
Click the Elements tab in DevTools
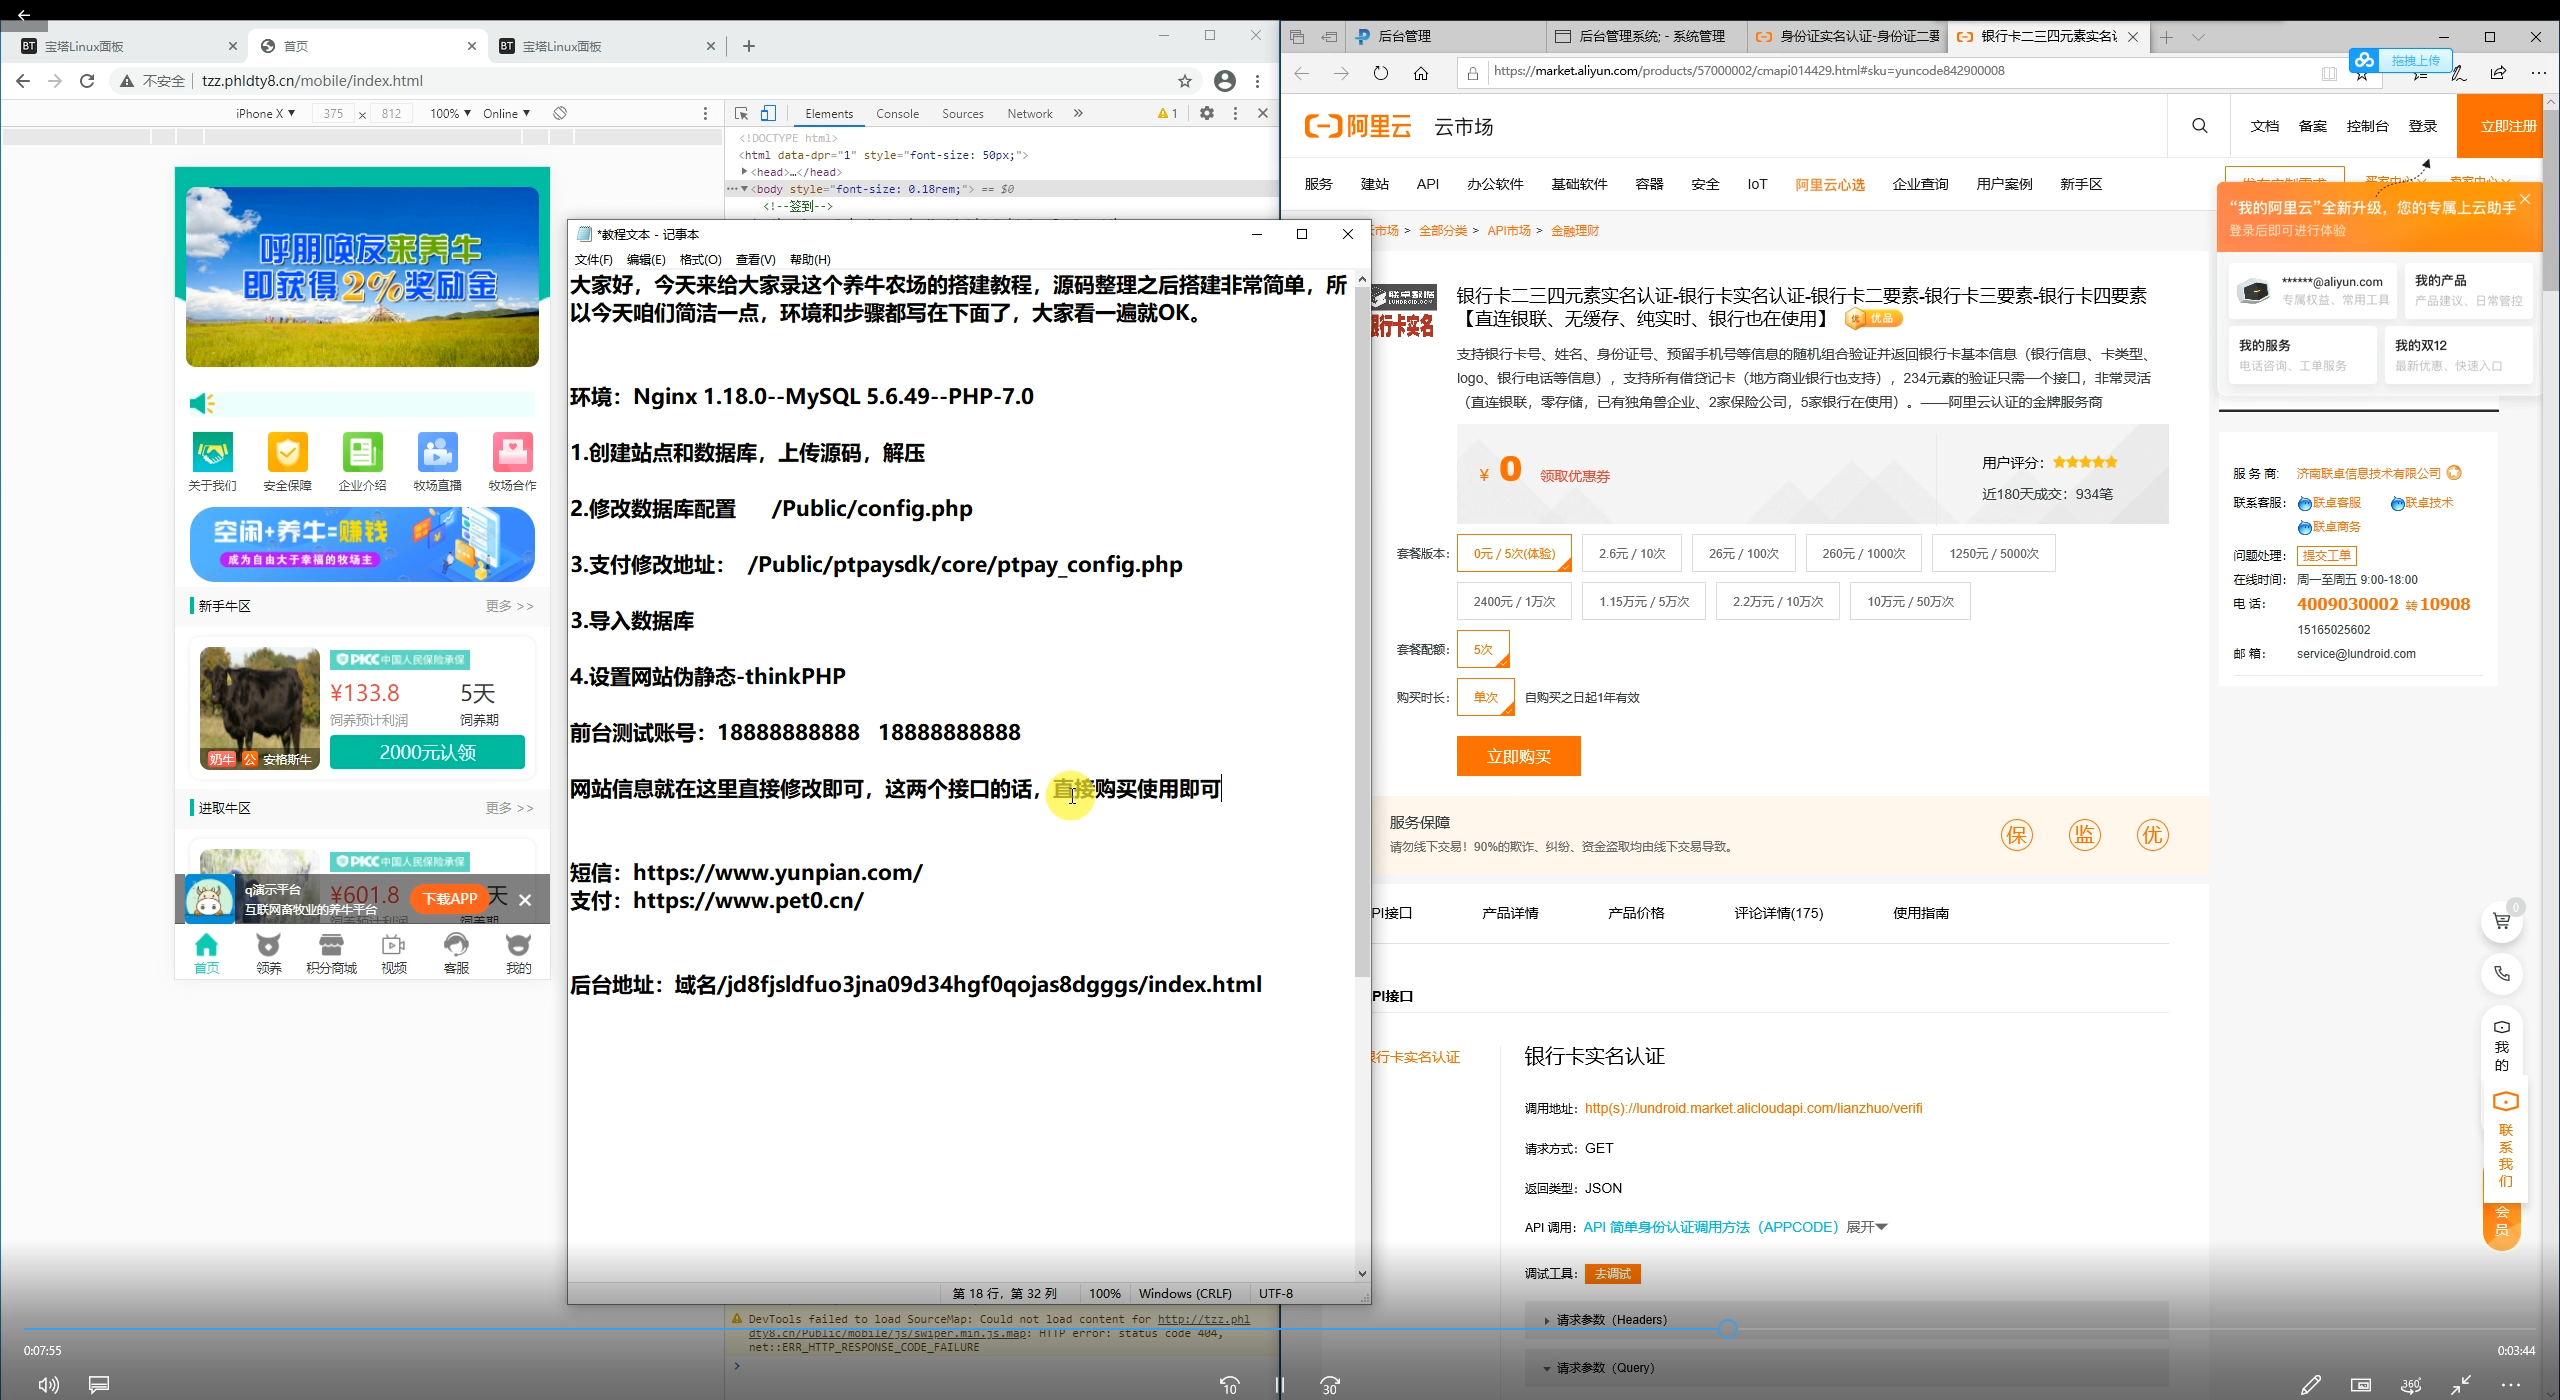point(829,112)
